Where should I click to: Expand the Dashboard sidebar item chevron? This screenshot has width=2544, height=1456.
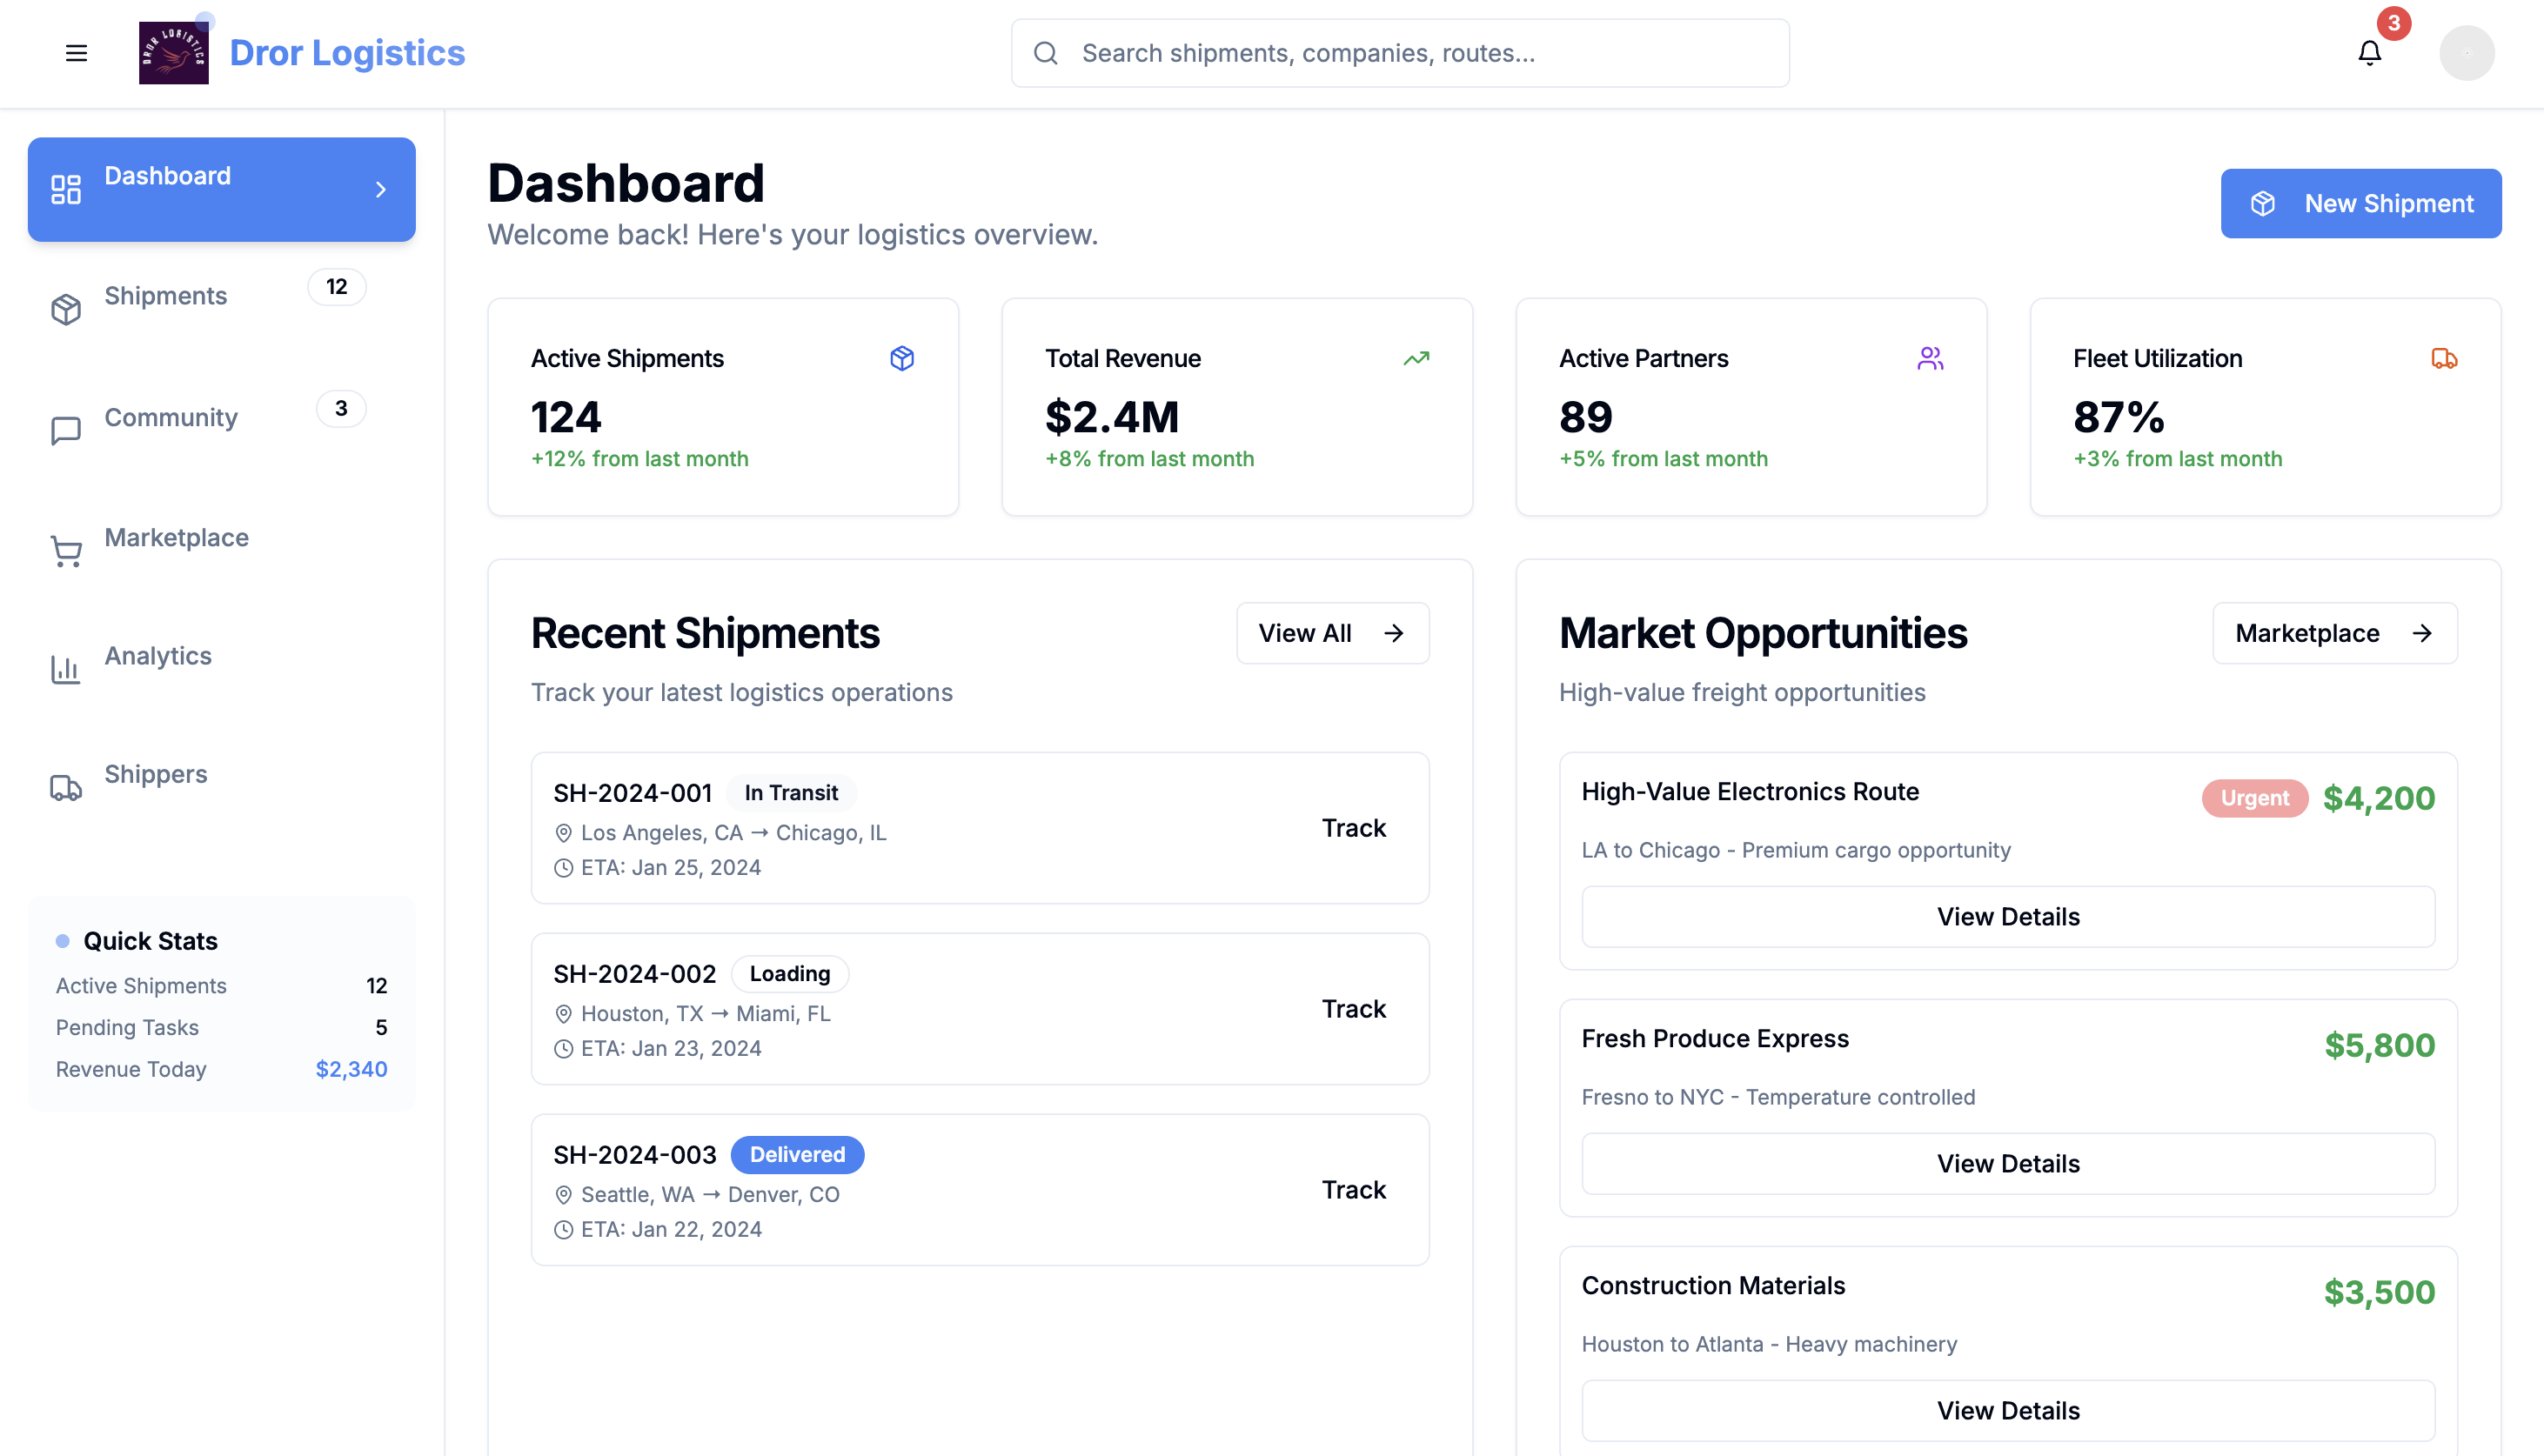[381, 189]
